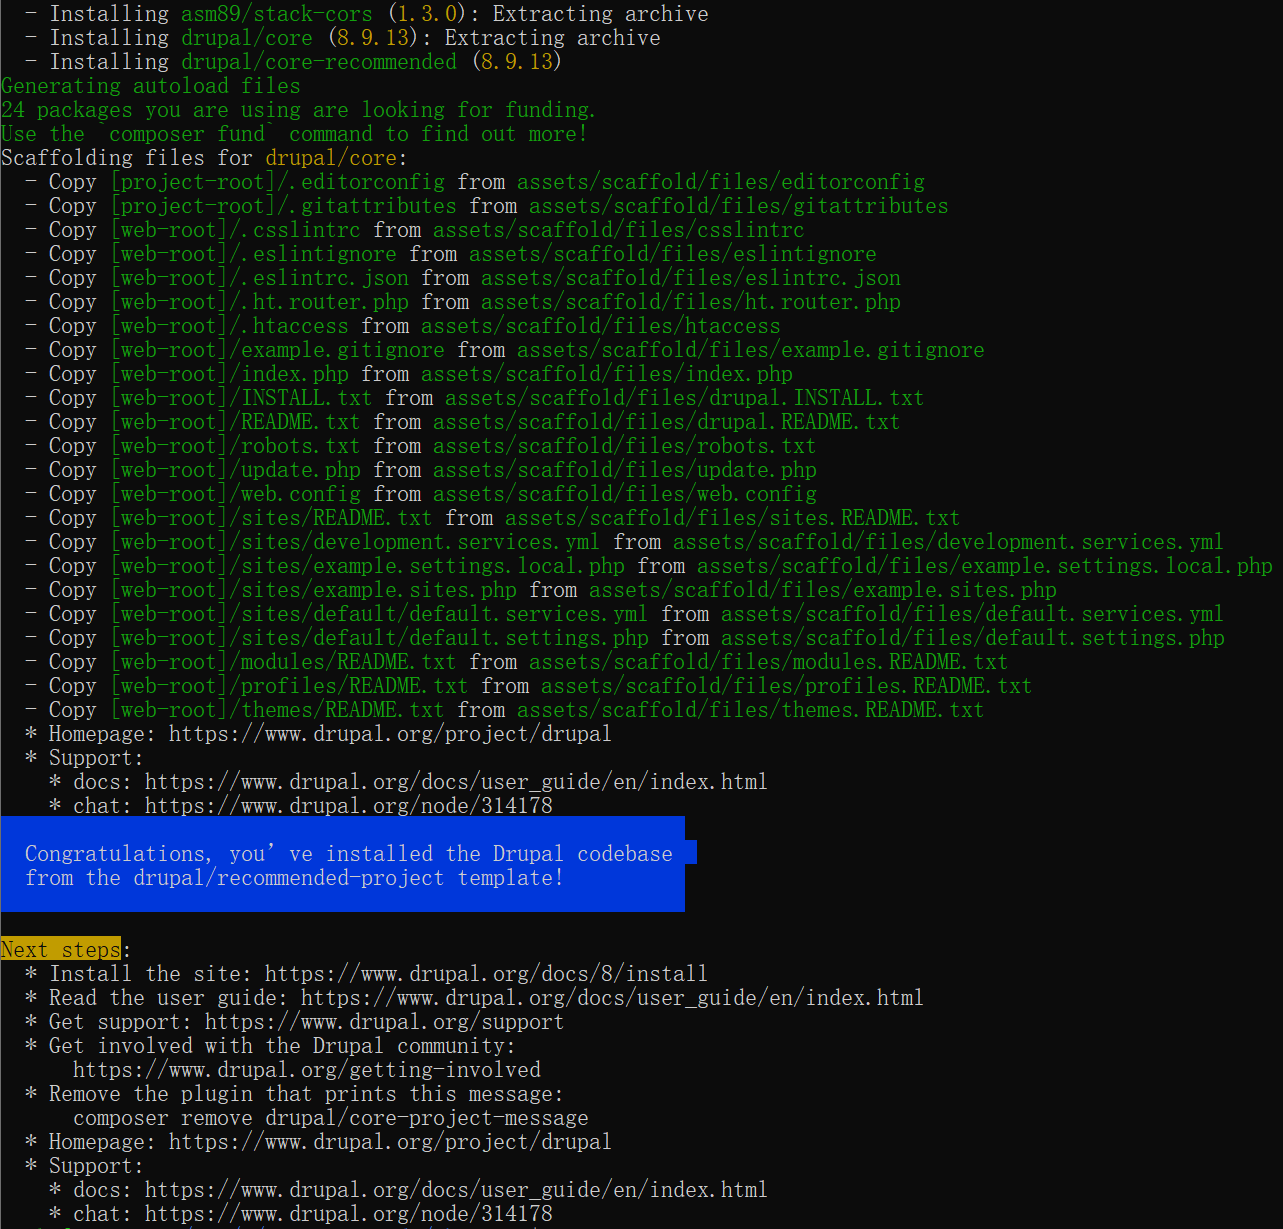Click '[web-root]/modules/README.txt' path
Image resolution: width=1283 pixels, height=1229 pixels.
point(283,662)
